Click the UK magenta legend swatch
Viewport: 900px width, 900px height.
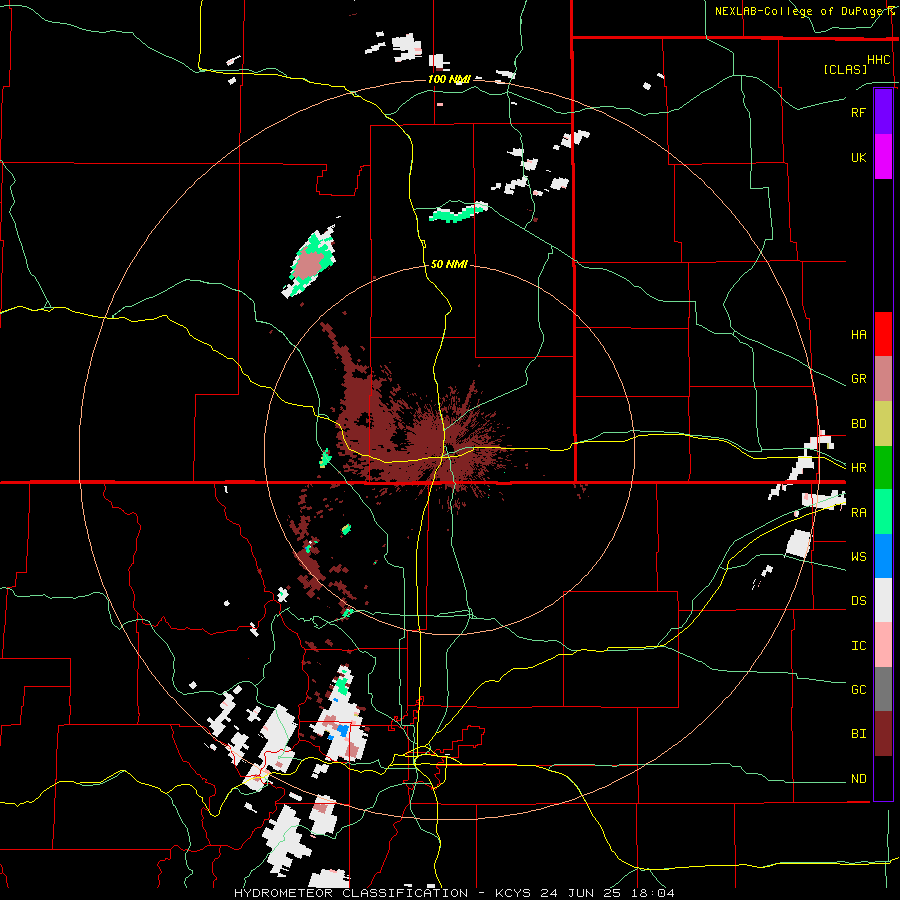pyautogui.click(x=883, y=157)
